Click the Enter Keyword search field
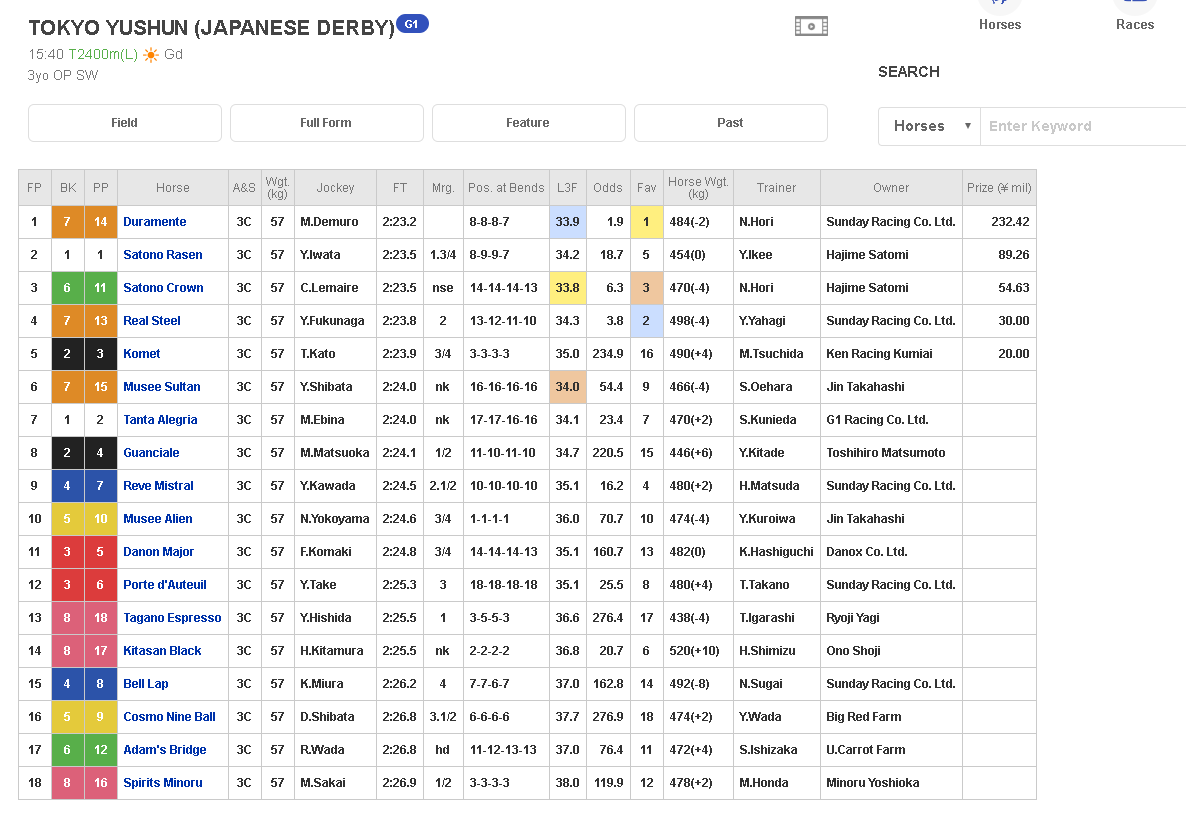Image resolution: width=1186 pixels, height=813 pixels. point(1083,126)
